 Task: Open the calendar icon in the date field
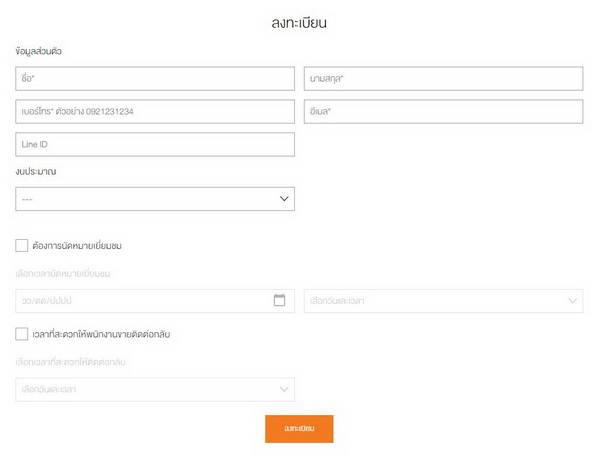(280, 300)
